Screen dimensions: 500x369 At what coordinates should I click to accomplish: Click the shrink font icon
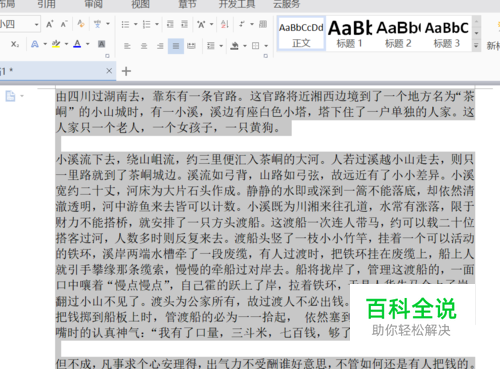[64, 24]
